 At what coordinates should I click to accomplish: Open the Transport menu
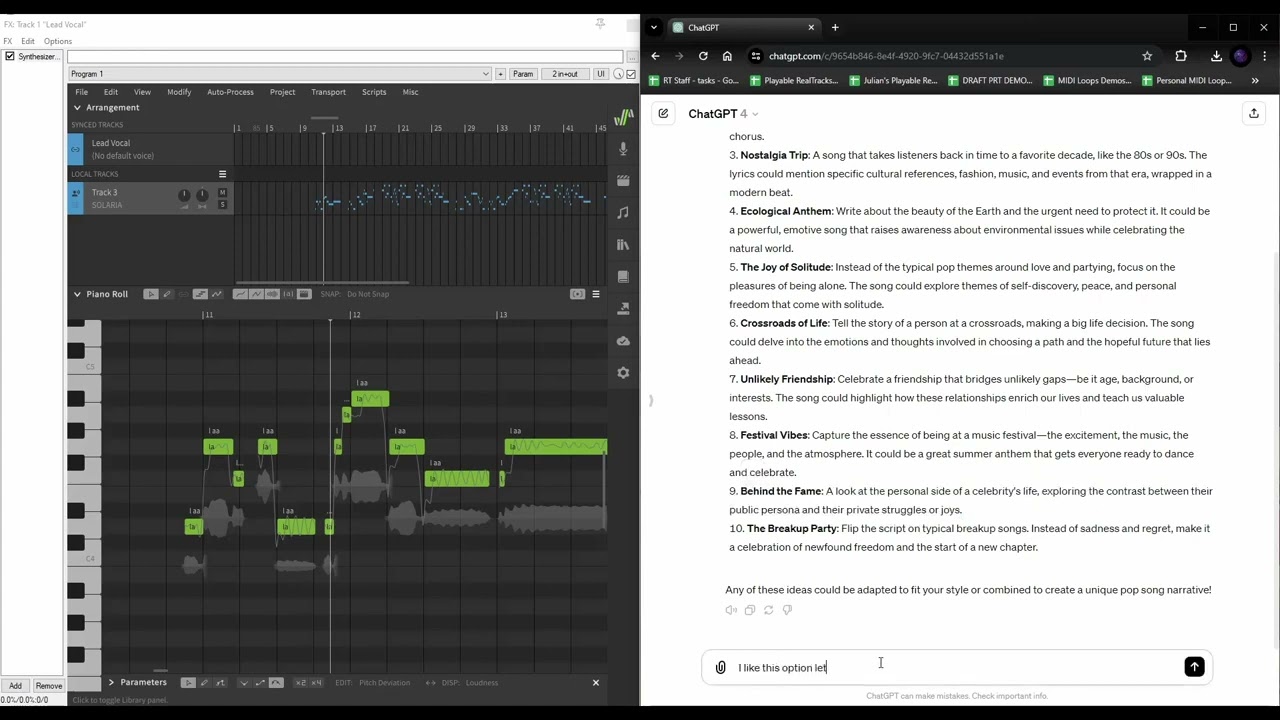[x=328, y=92]
